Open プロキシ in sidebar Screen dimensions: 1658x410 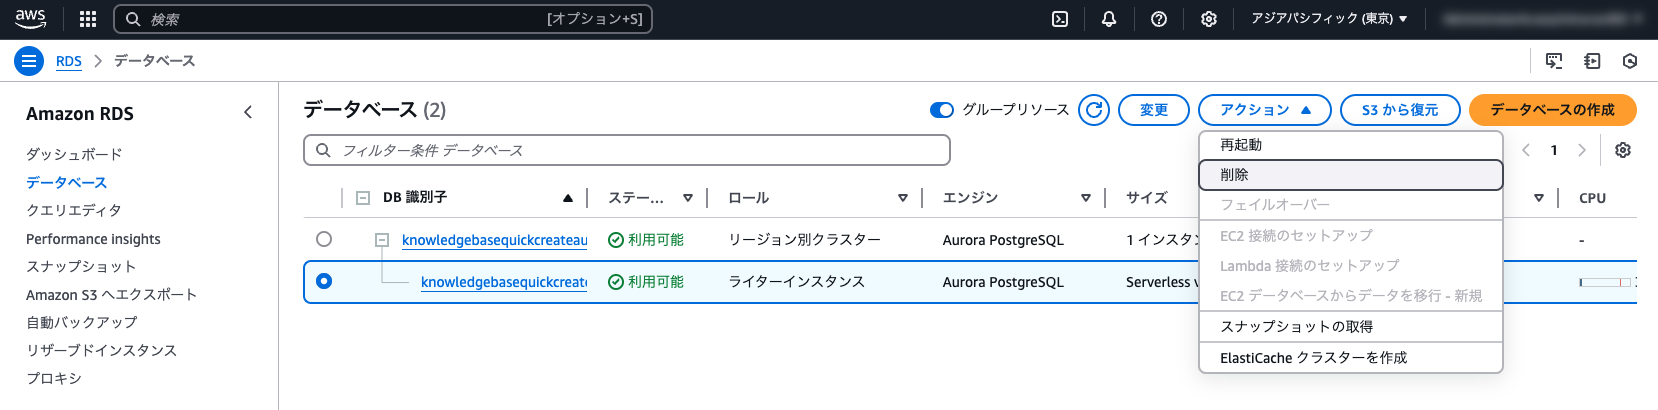click(x=54, y=378)
